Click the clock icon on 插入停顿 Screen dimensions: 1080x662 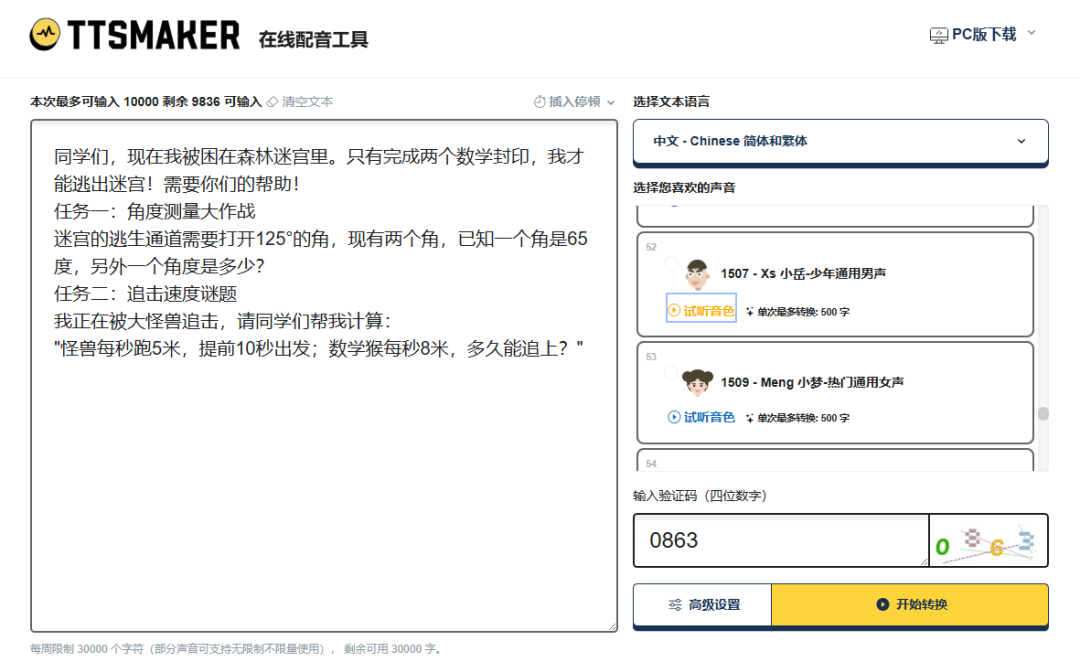tap(538, 101)
